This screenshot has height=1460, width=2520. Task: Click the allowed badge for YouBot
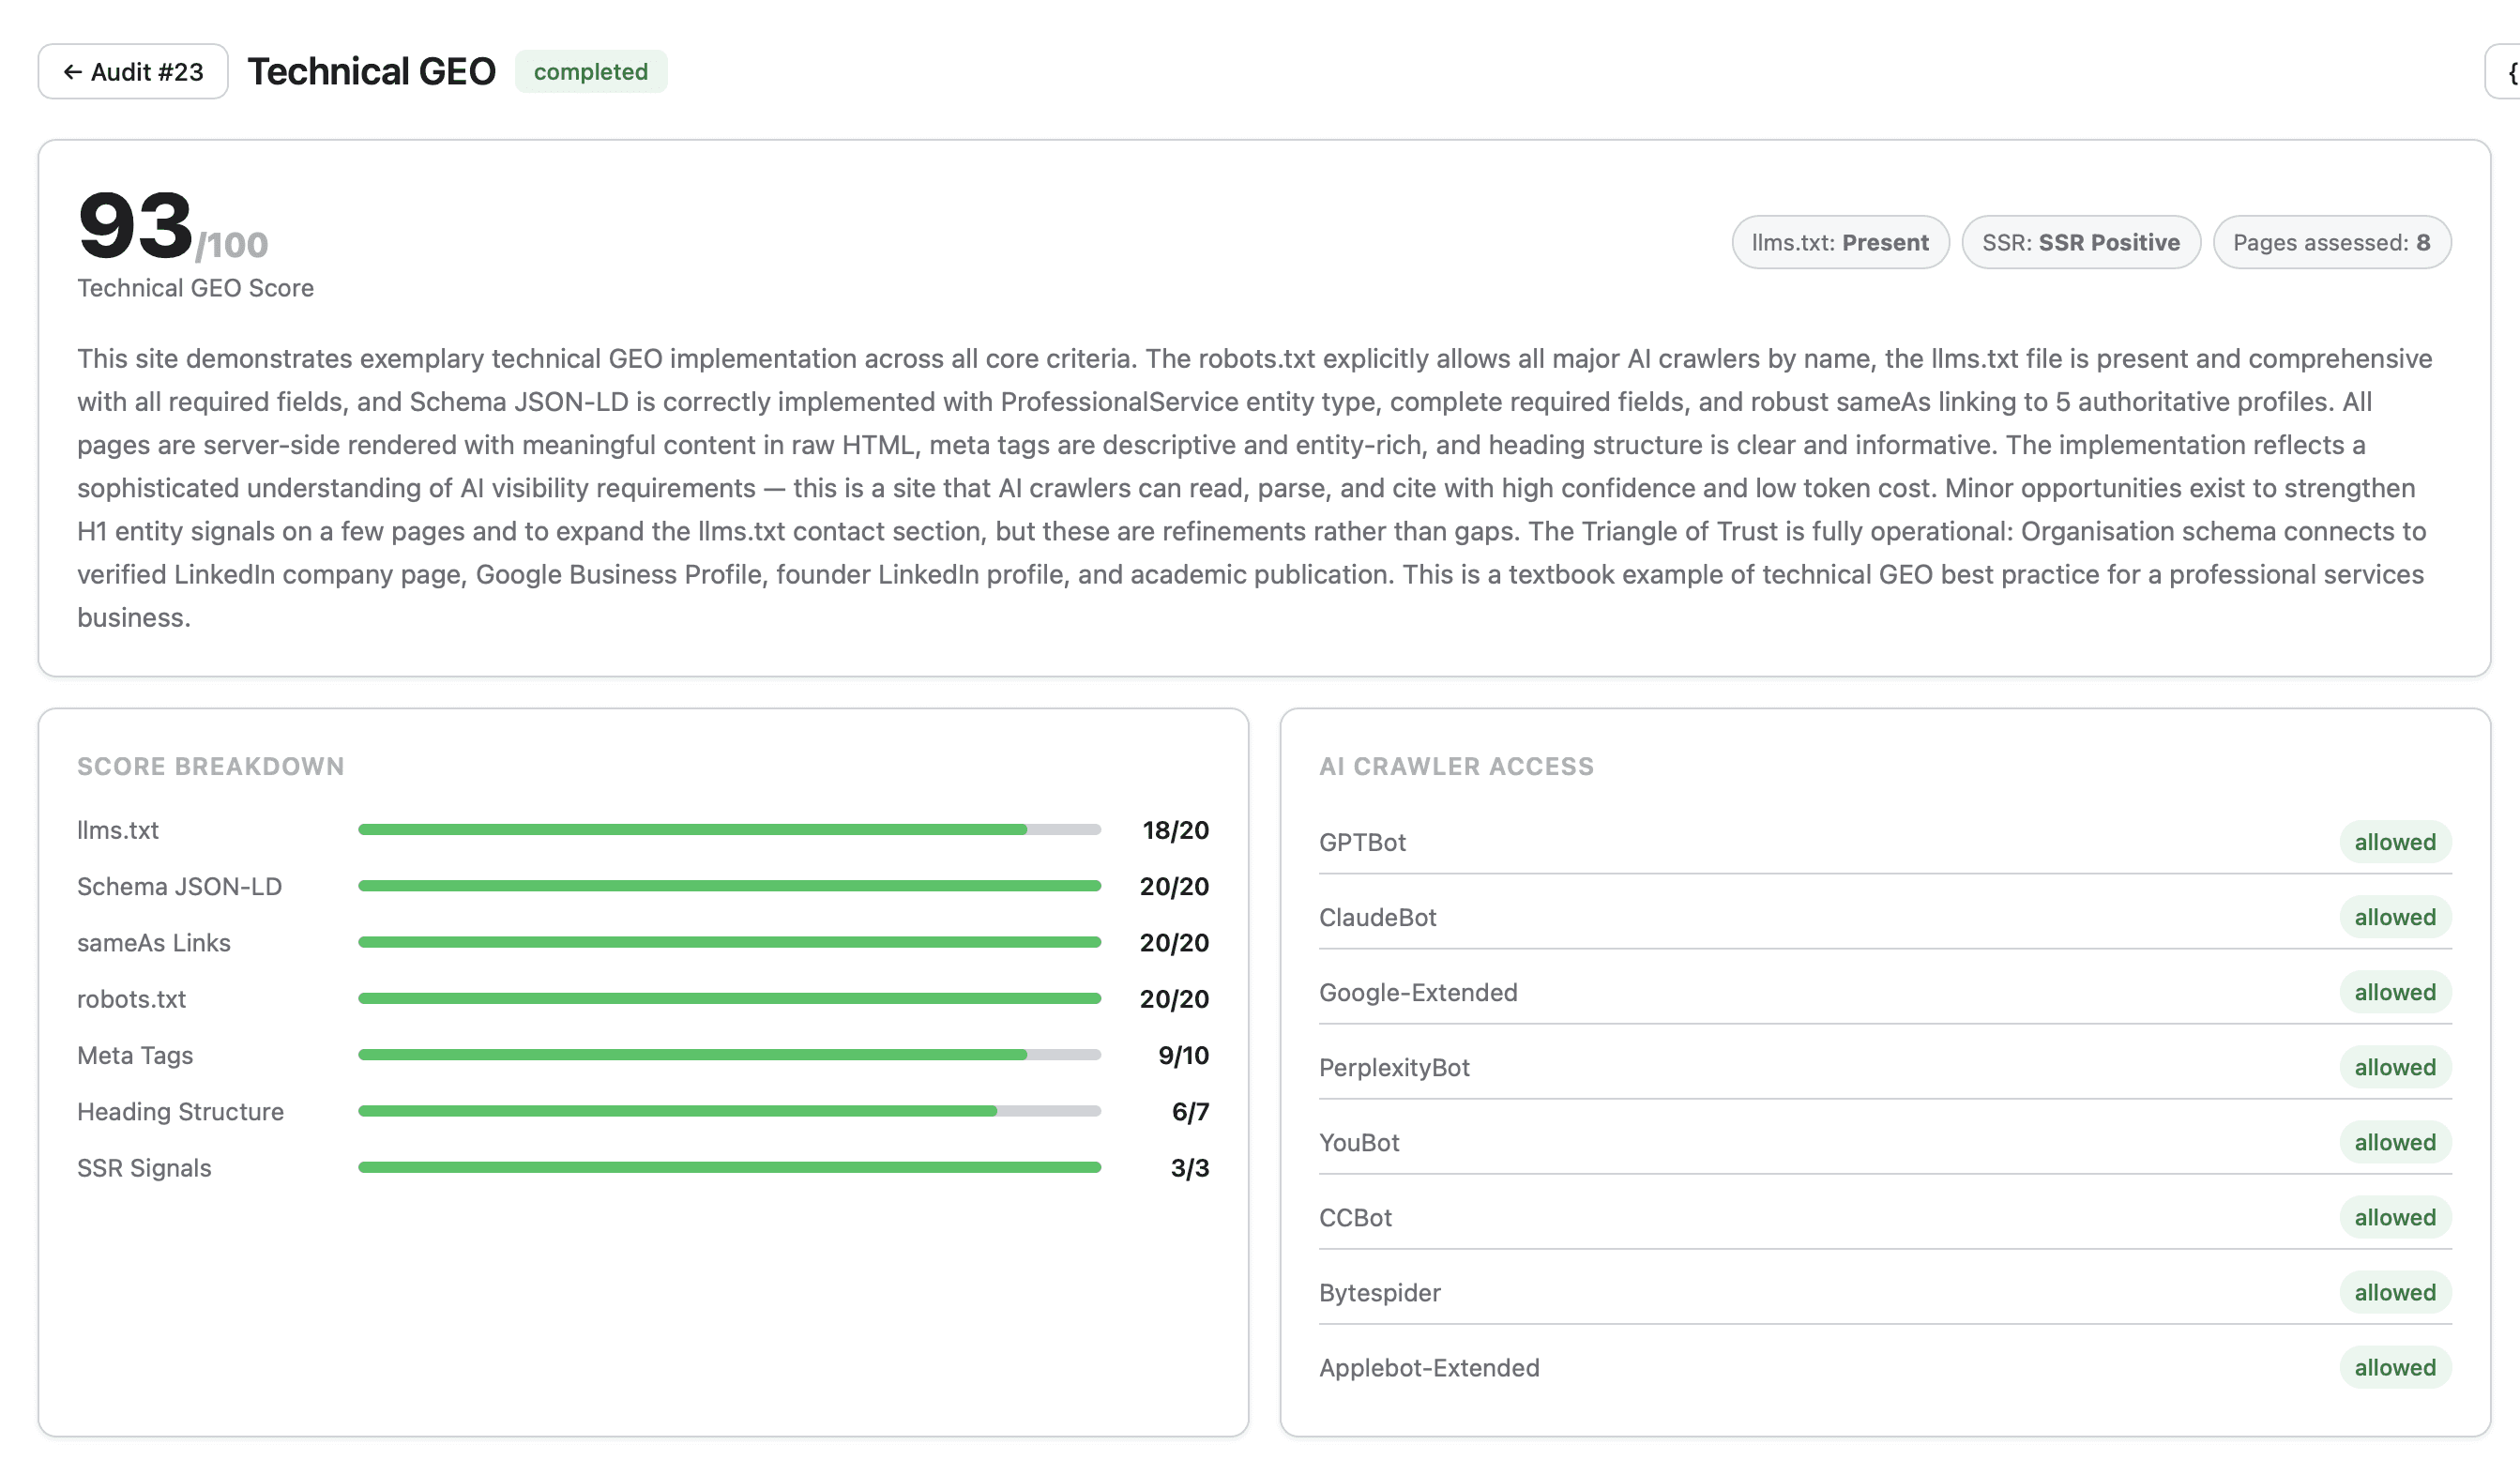tap(2394, 1143)
